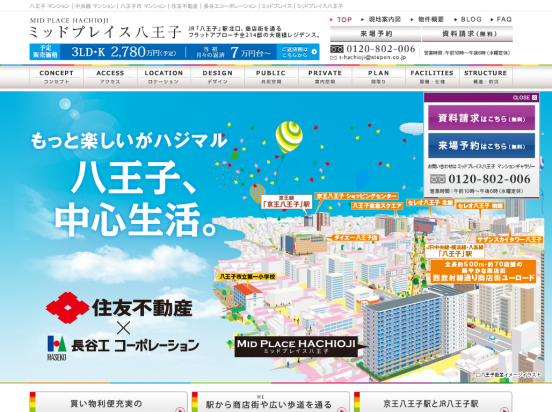This screenshot has height=412, width=552.
Task: Click the s-hachioji email address link
Action: 372,57
